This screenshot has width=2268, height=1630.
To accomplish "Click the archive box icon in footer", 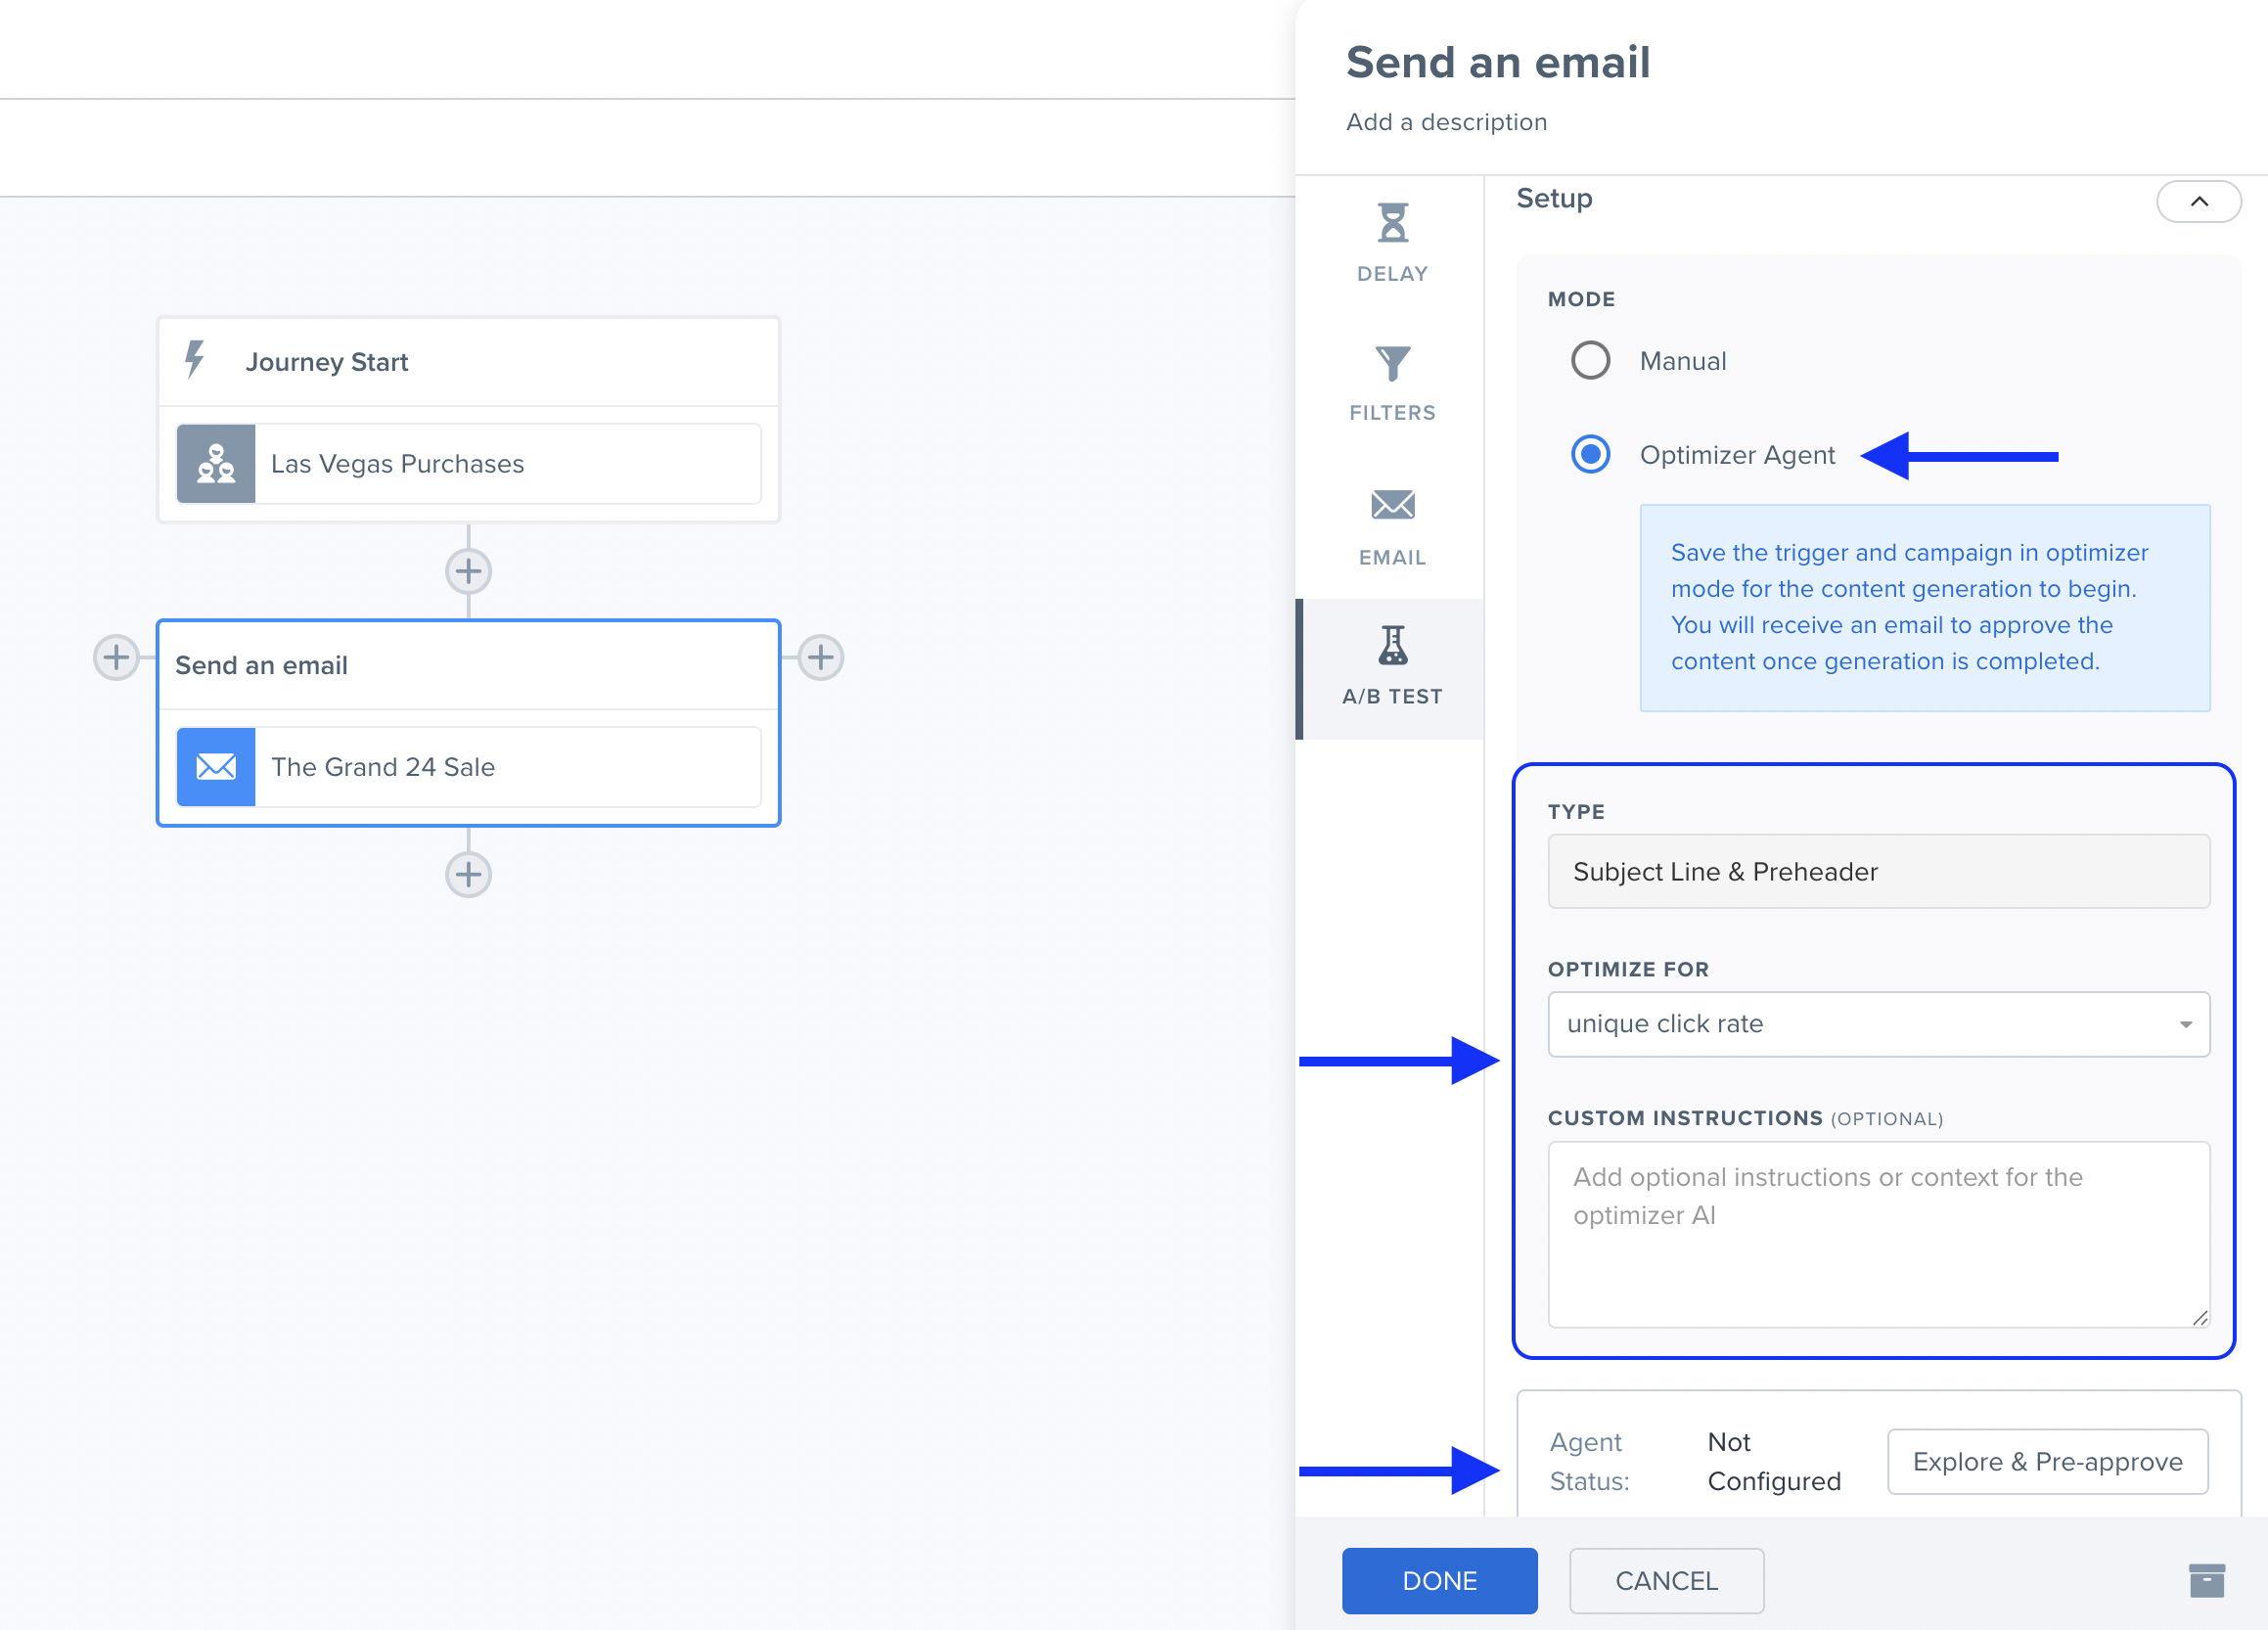I will coord(2206,1580).
